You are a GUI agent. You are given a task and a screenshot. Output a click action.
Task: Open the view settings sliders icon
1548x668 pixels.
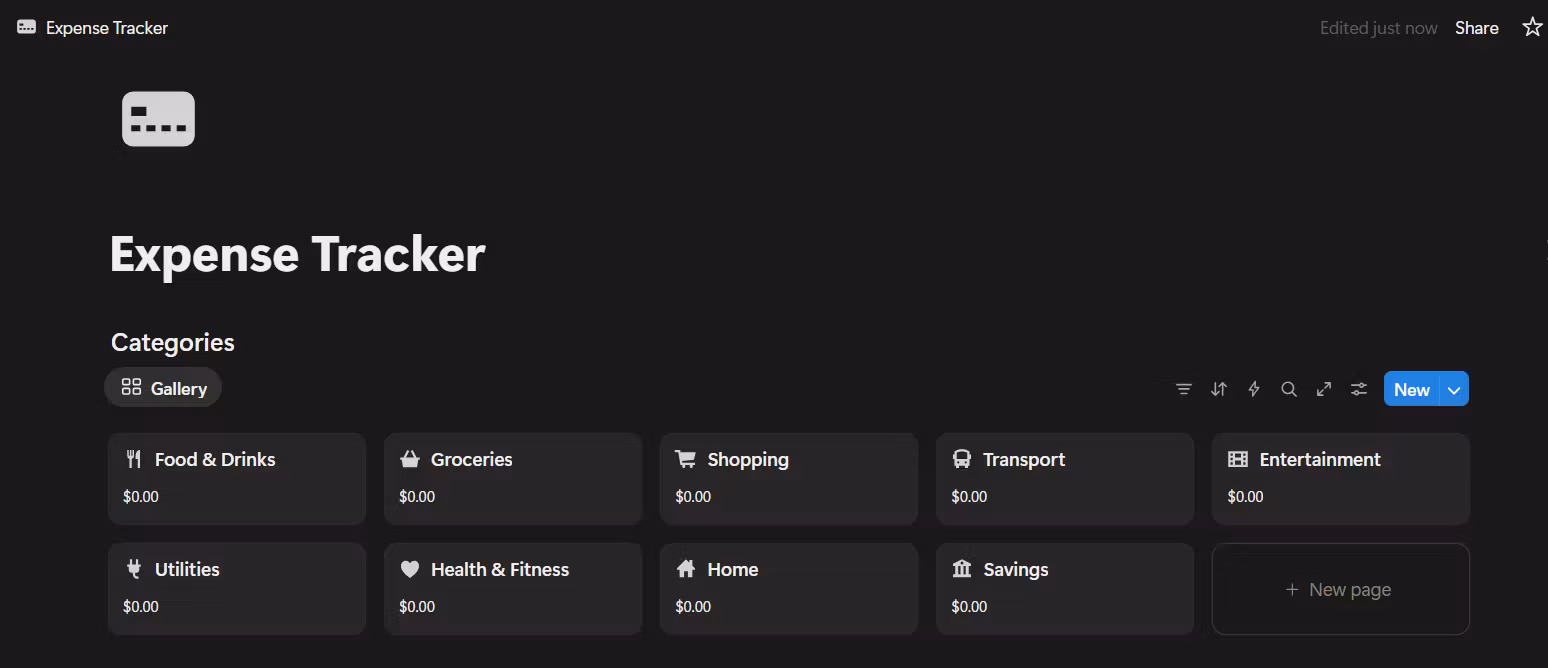pos(1359,389)
